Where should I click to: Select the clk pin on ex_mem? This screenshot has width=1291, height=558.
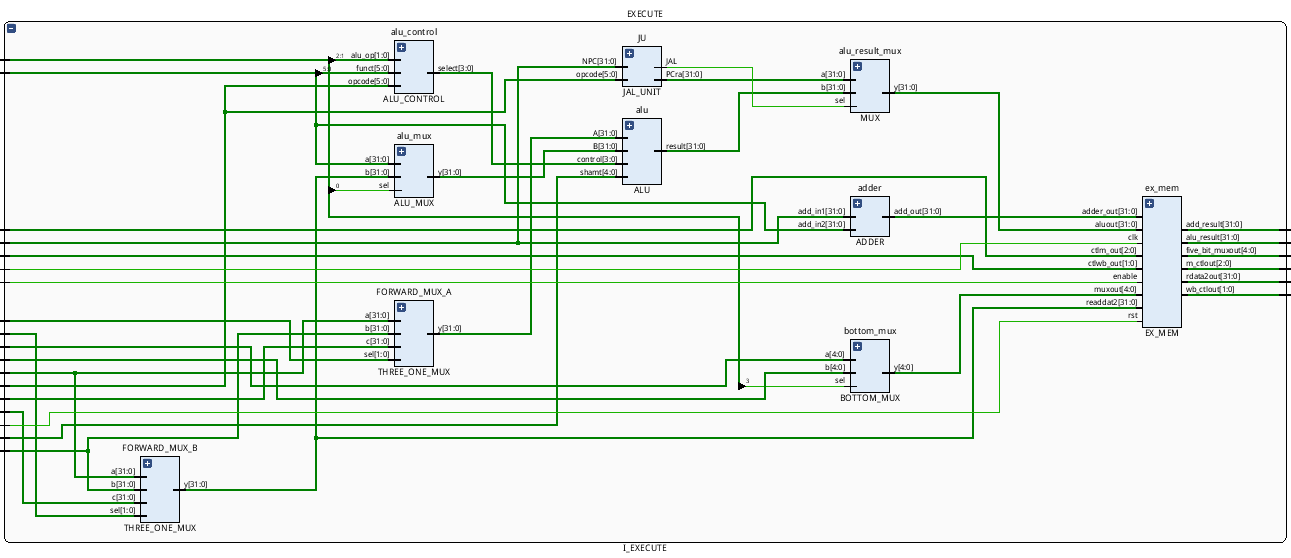1133,237
